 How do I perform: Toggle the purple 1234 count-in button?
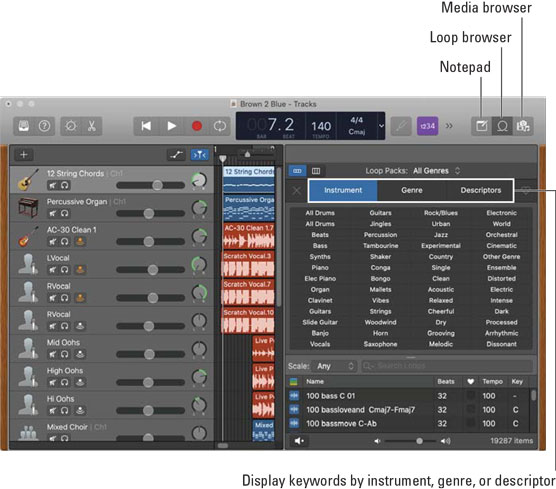click(427, 126)
